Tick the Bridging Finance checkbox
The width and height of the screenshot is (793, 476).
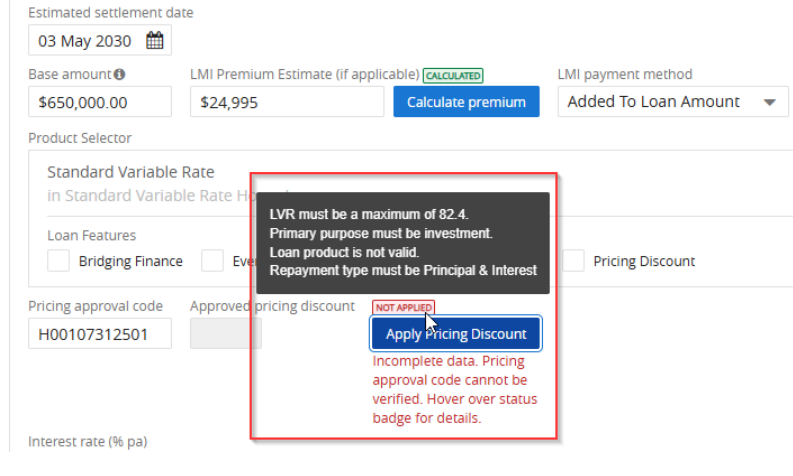pos(58,261)
